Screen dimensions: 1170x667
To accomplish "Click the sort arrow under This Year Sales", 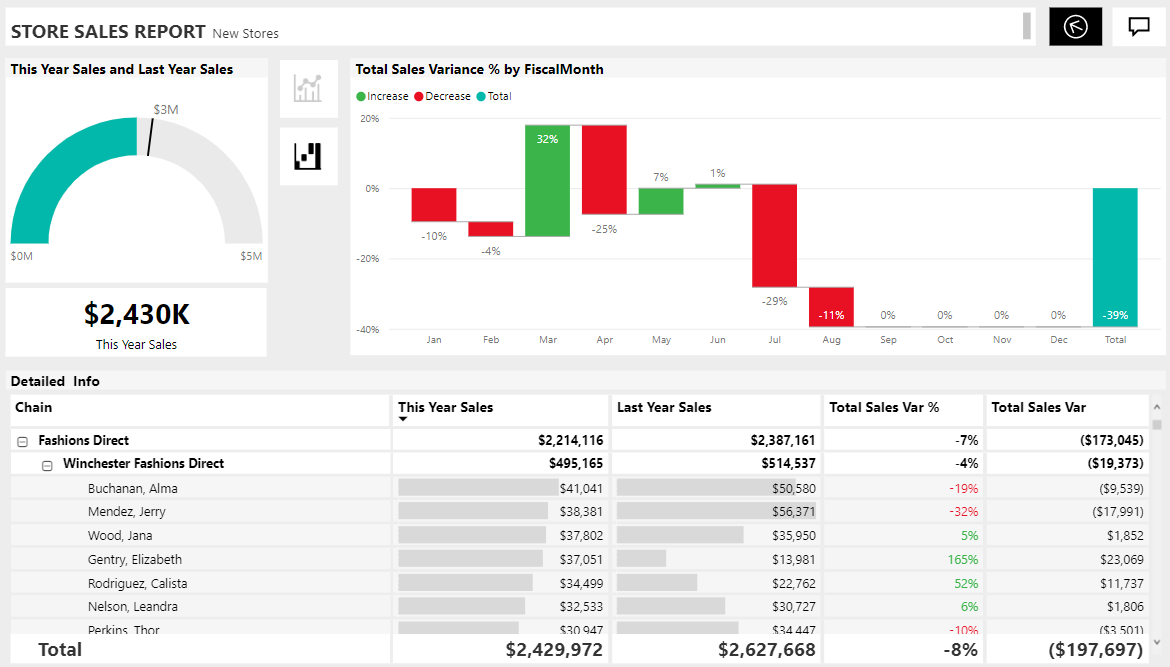I will (403, 420).
